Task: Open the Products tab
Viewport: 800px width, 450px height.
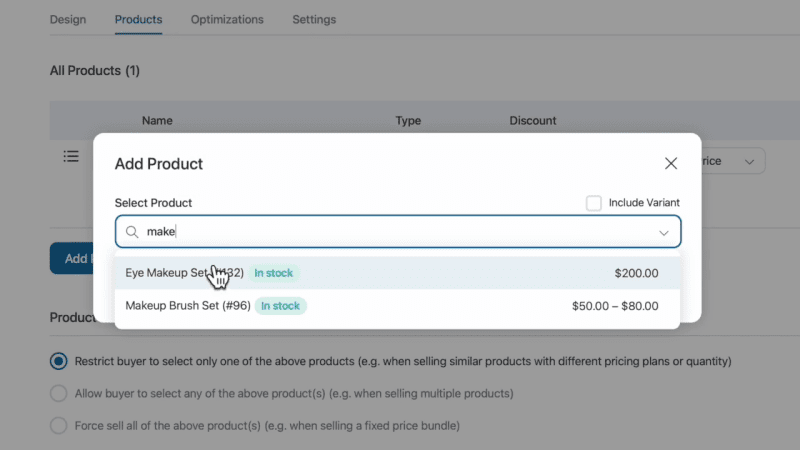Action: [x=138, y=19]
